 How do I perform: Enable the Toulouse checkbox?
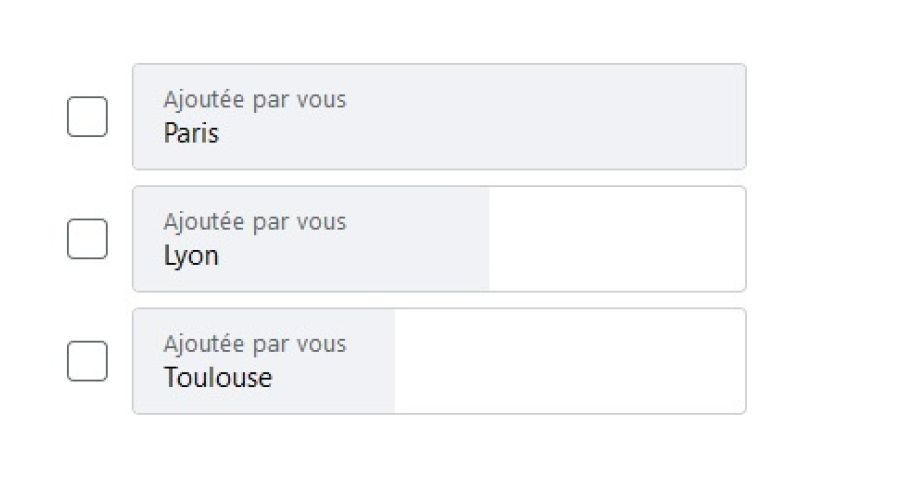pyautogui.click(x=87, y=361)
